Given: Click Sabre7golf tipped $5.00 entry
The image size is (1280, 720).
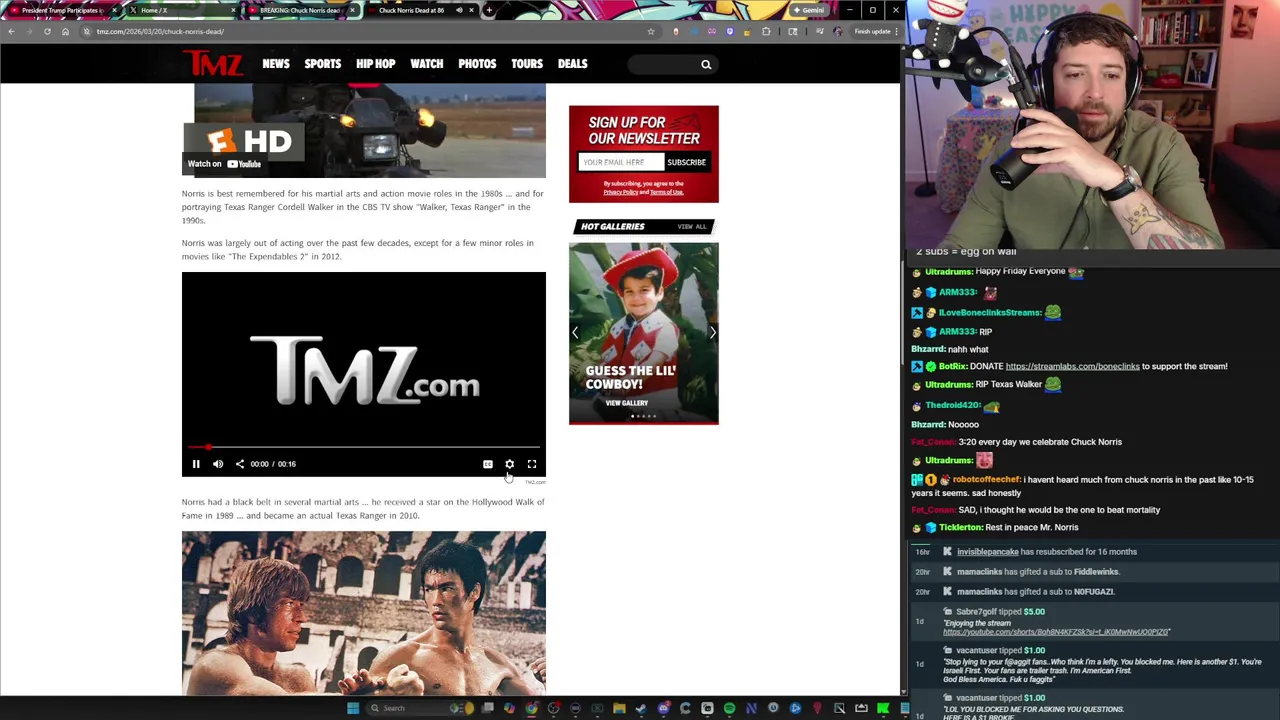Looking at the screenshot, I should click(1000, 611).
